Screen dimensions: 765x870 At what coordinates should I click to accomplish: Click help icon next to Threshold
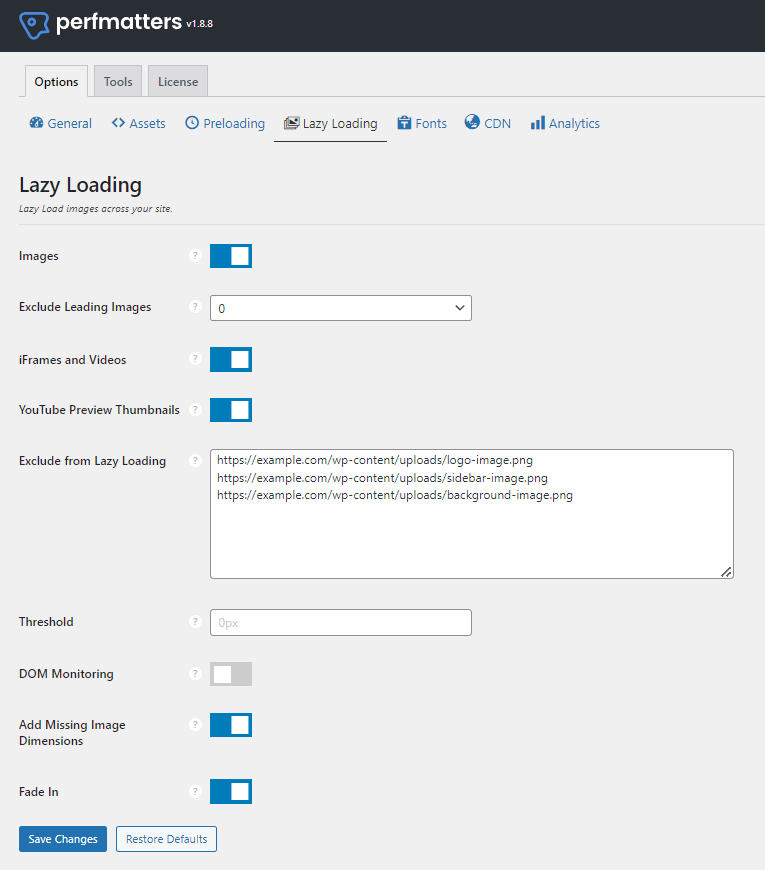coord(195,621)
